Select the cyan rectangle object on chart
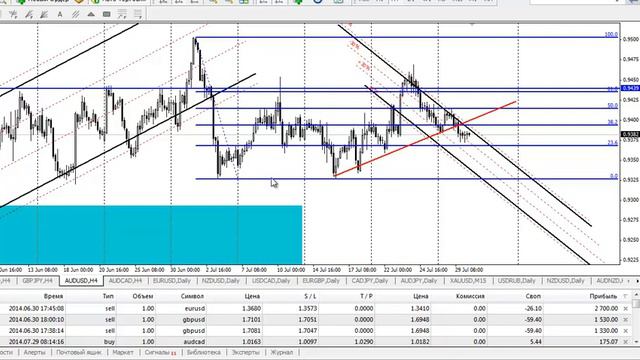Viewport: 640px width, 360px height. 151,235
